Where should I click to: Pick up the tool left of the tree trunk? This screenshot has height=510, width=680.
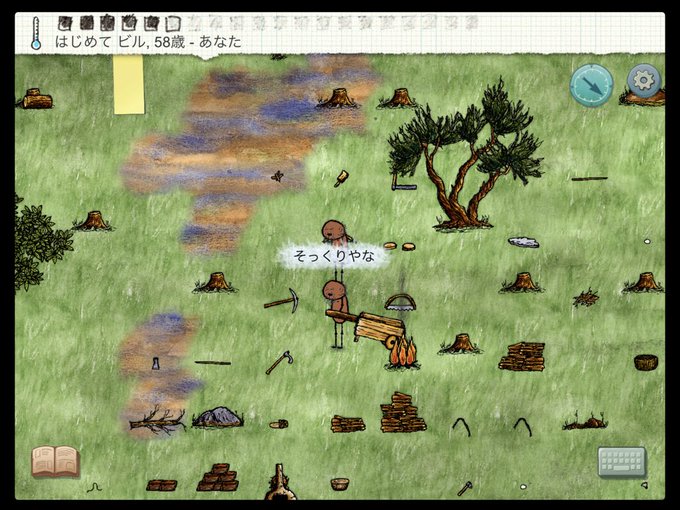tap(404, 182)
